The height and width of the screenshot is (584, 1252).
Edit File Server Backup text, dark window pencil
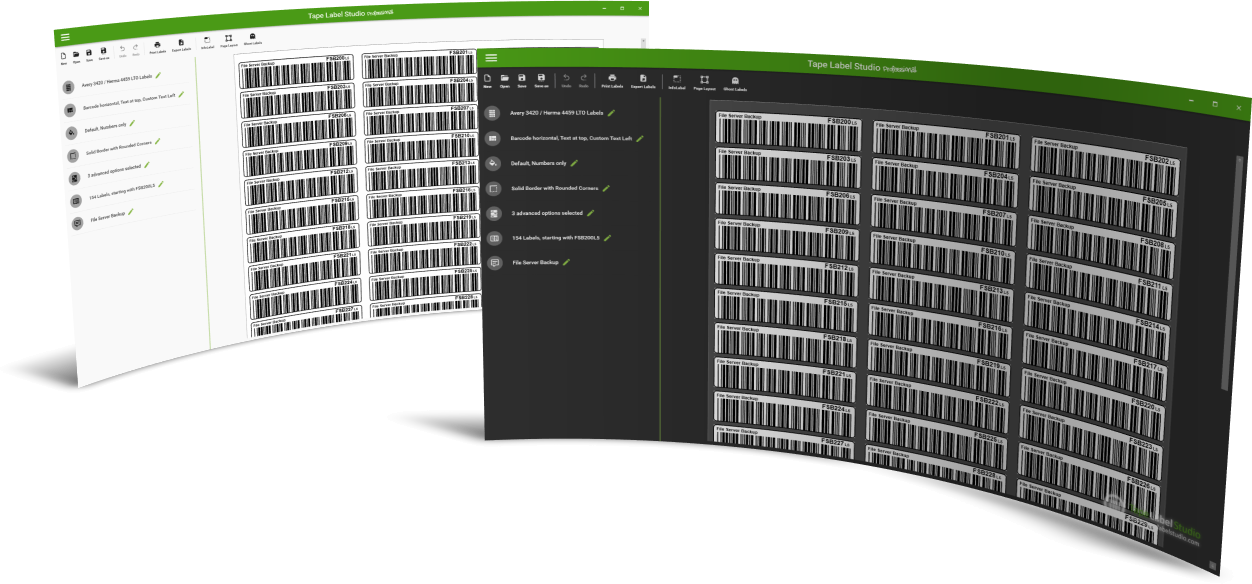[x=566, y=261]
